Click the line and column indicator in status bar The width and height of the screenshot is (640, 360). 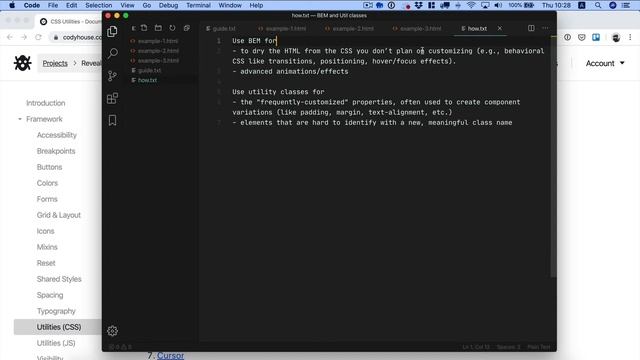[476, 347]
